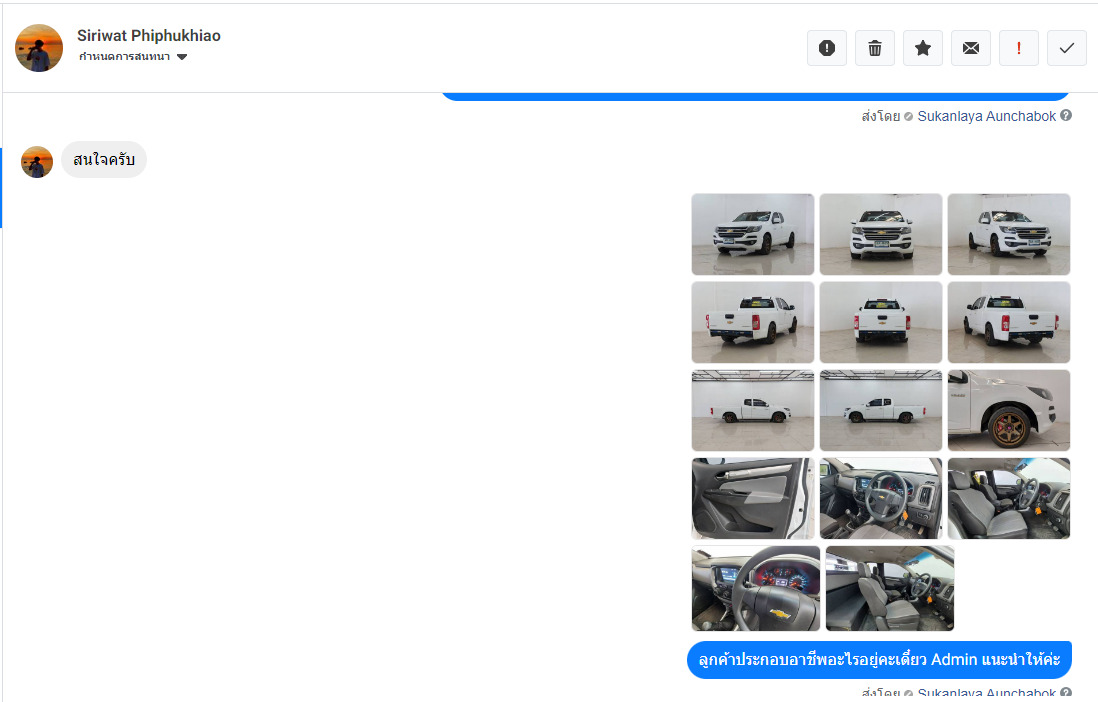Click the verified badge icon next to ส่งโดย
The height and width of the screenshot is (702, 1098).
[x=908, y=116]
